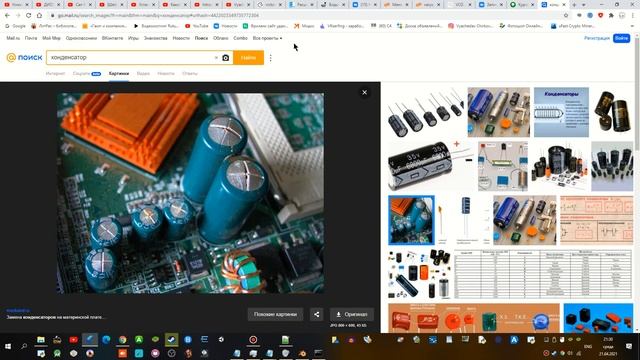Open Одноклассники in the top menu
This screenshot has width=640, height=360.
[x=81, y=38]
